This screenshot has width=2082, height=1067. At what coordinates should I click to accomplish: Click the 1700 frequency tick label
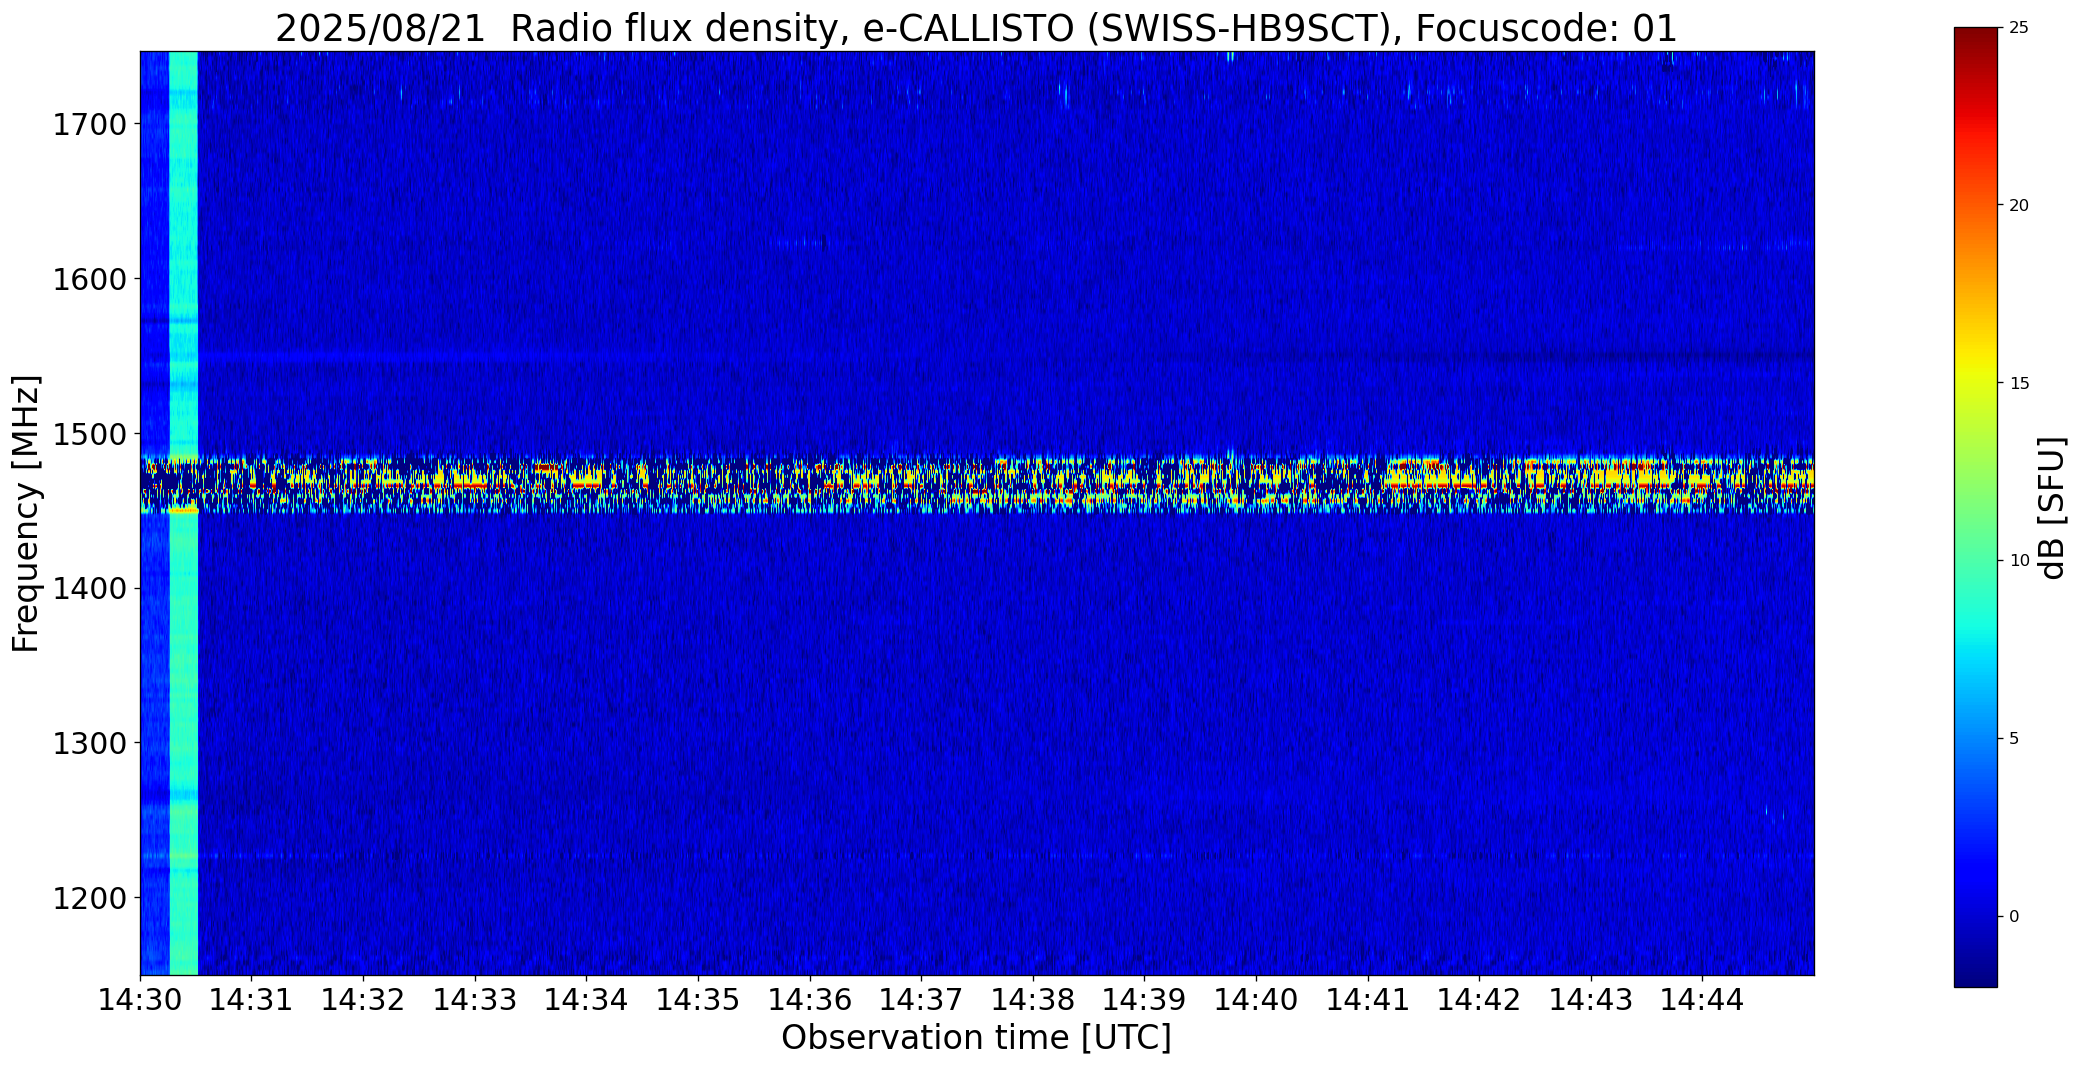pos(91,125)
